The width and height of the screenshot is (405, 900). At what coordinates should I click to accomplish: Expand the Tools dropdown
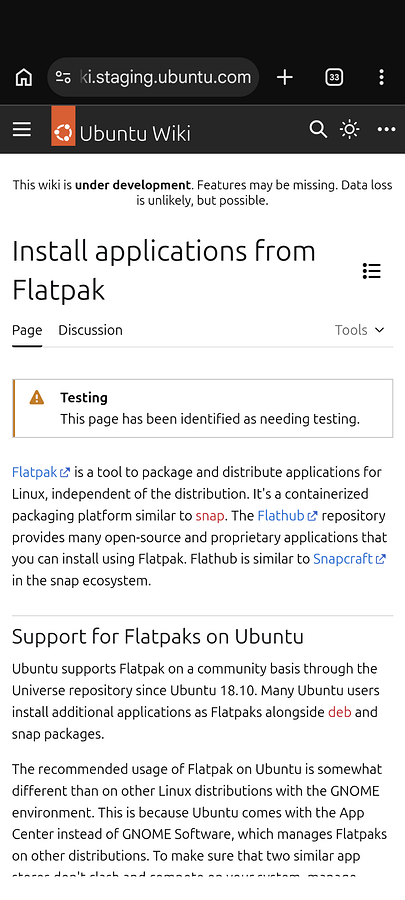[360, 330]
